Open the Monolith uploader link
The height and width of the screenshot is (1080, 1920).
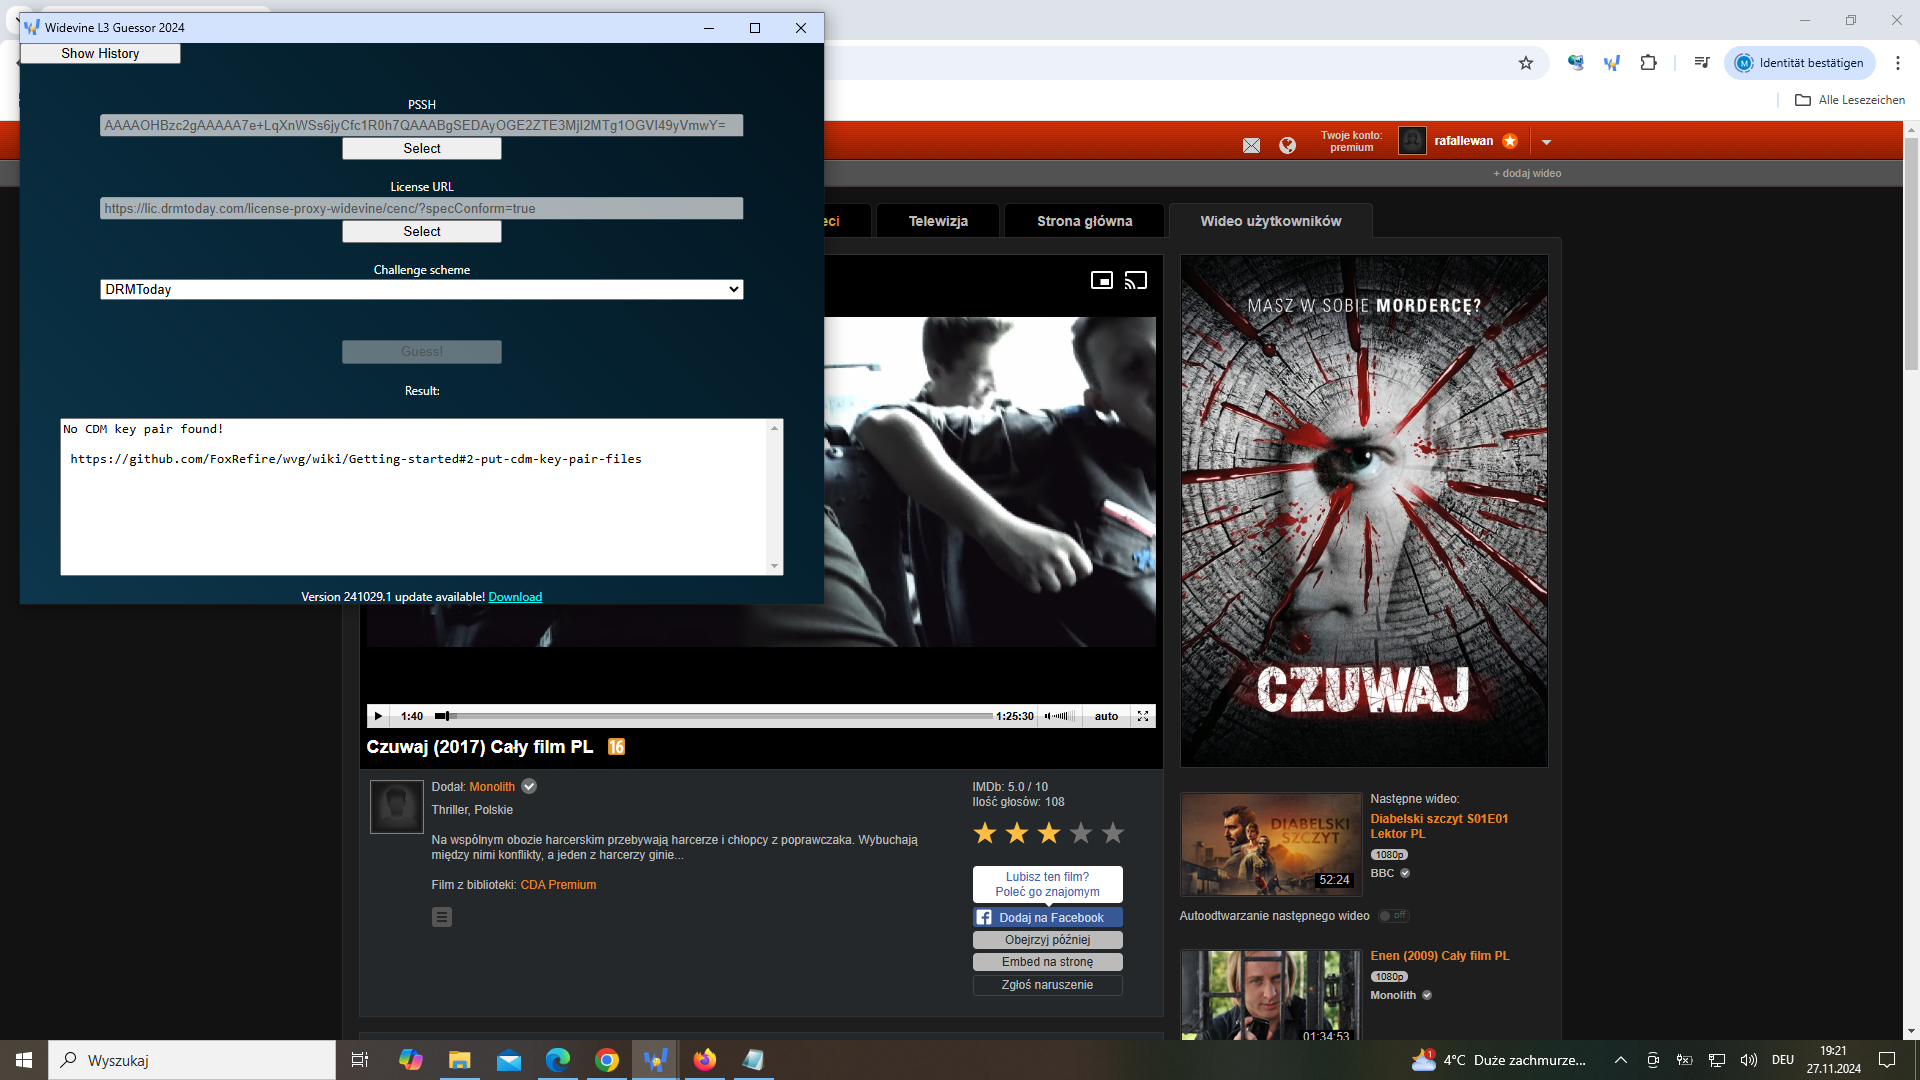[492, 787]
